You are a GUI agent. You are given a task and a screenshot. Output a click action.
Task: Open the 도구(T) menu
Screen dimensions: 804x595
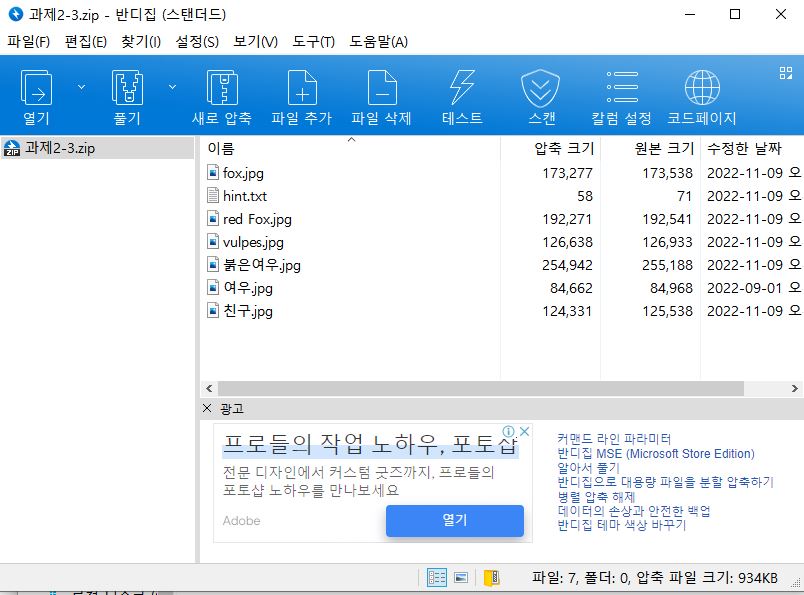313,42
